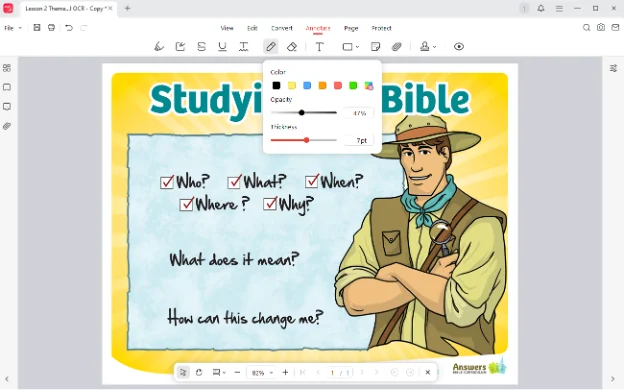The image size is (624, 390).
Task: Rotate the page view
Action: tap(199, 372)
